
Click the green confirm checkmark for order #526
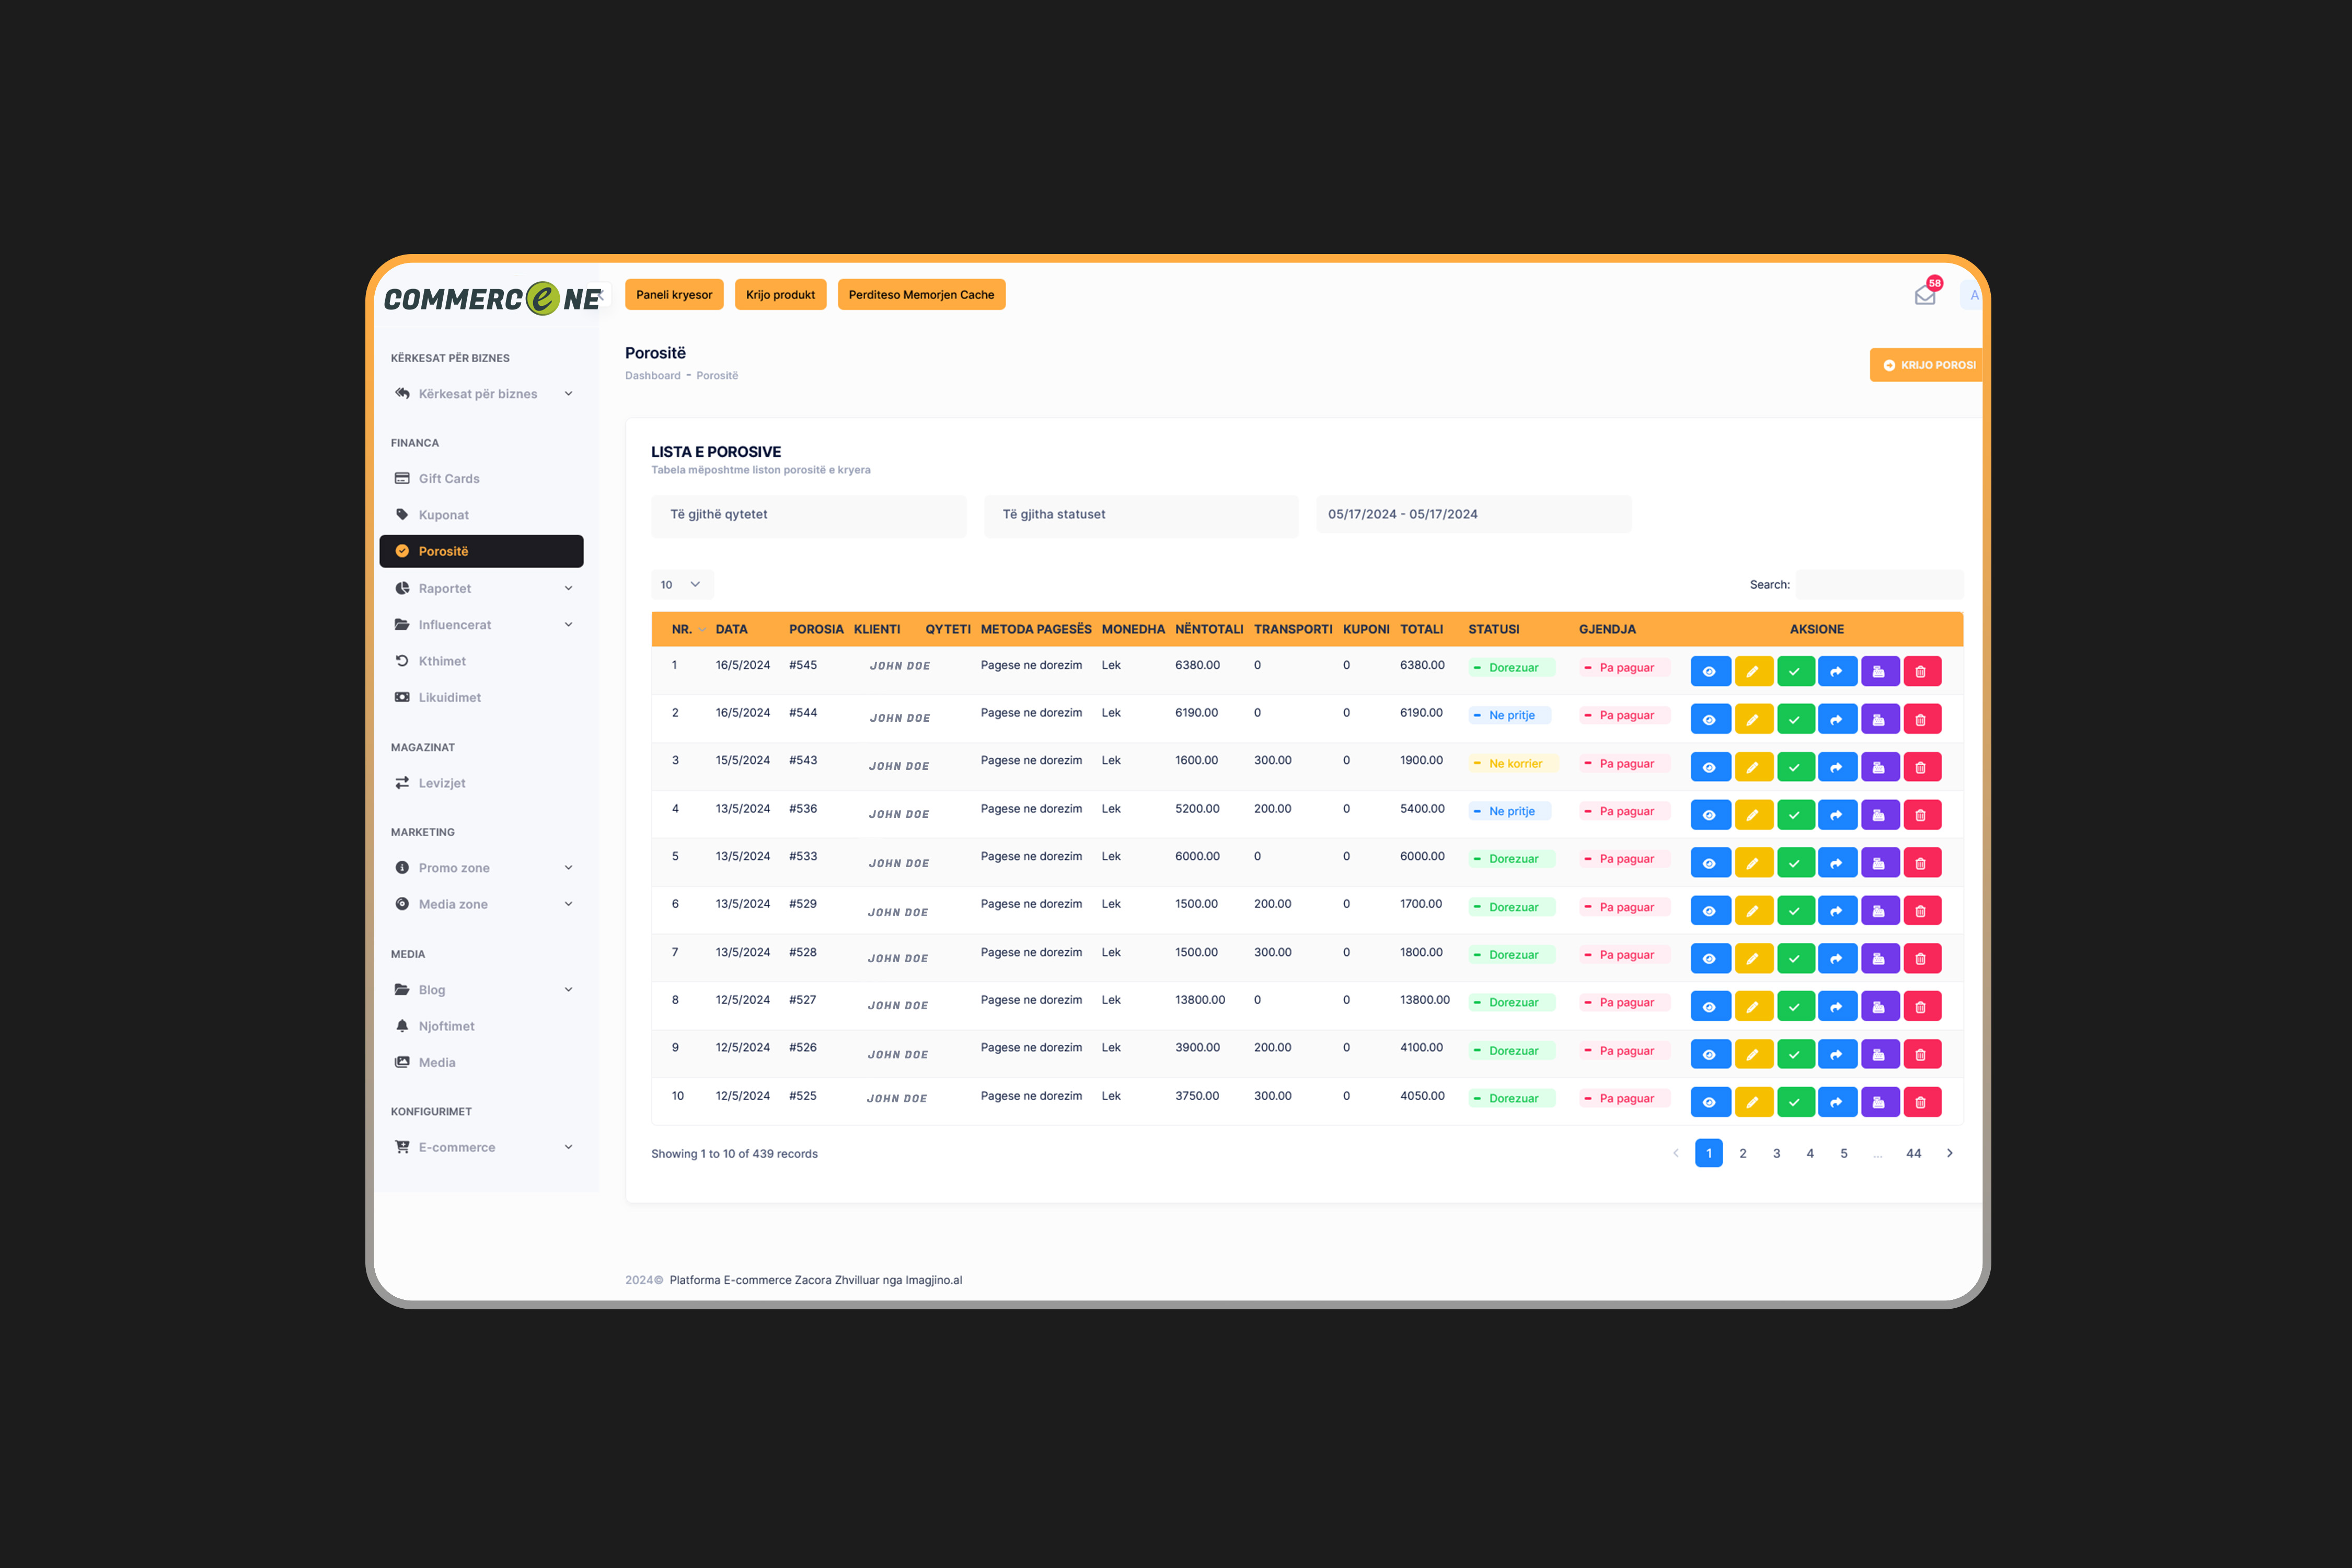click(1795, 1054)
